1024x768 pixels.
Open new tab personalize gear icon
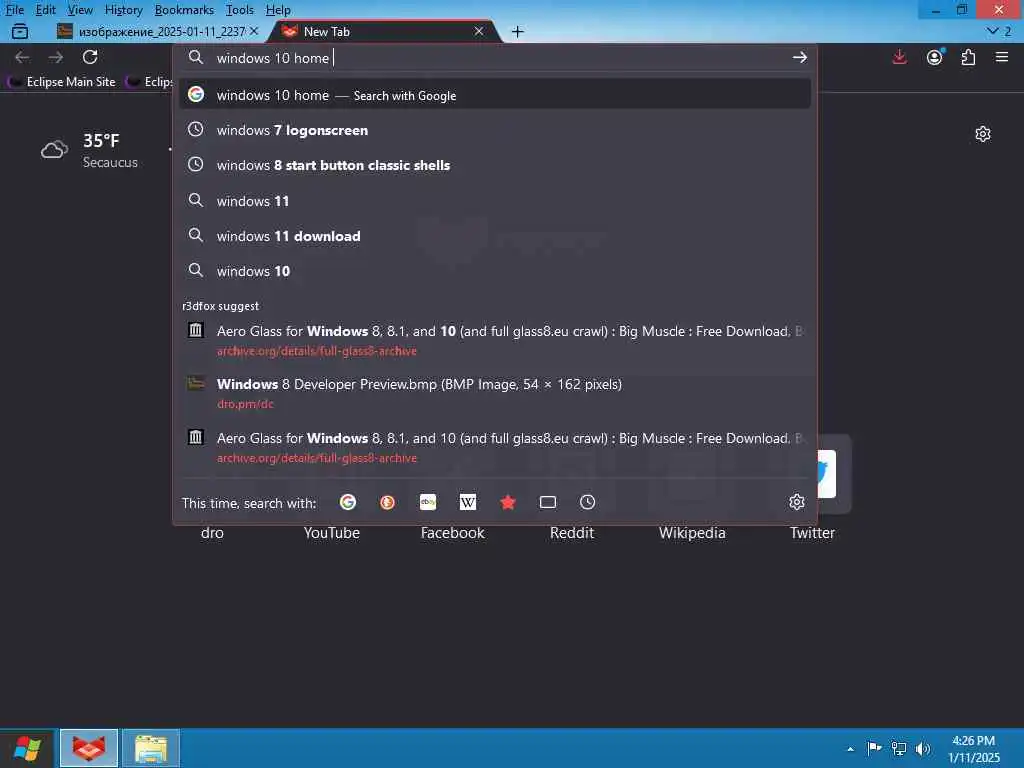[983, 134]
